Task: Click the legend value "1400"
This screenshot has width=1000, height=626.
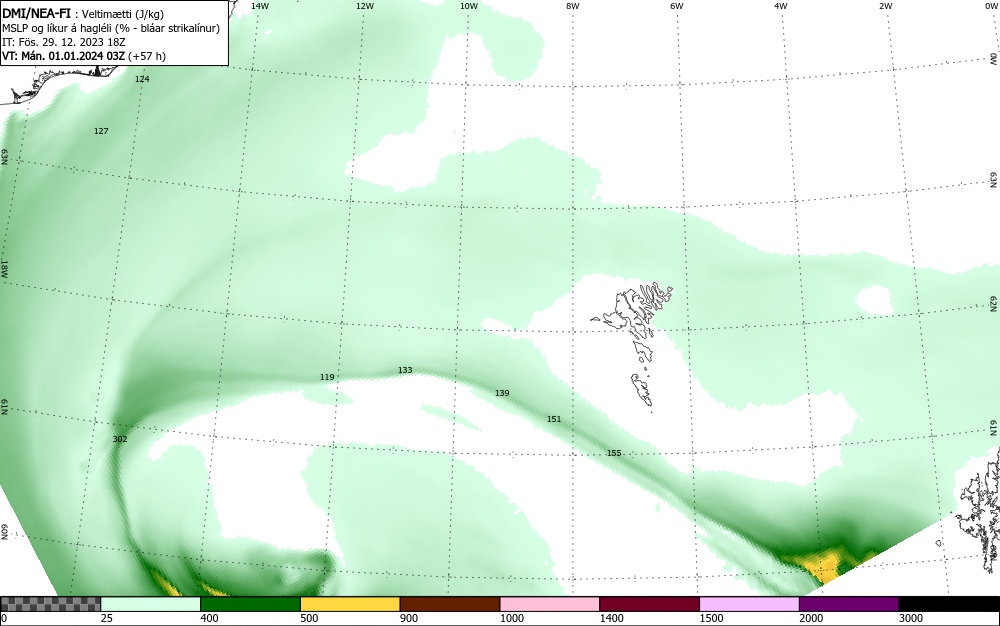Action: [612, 618]
